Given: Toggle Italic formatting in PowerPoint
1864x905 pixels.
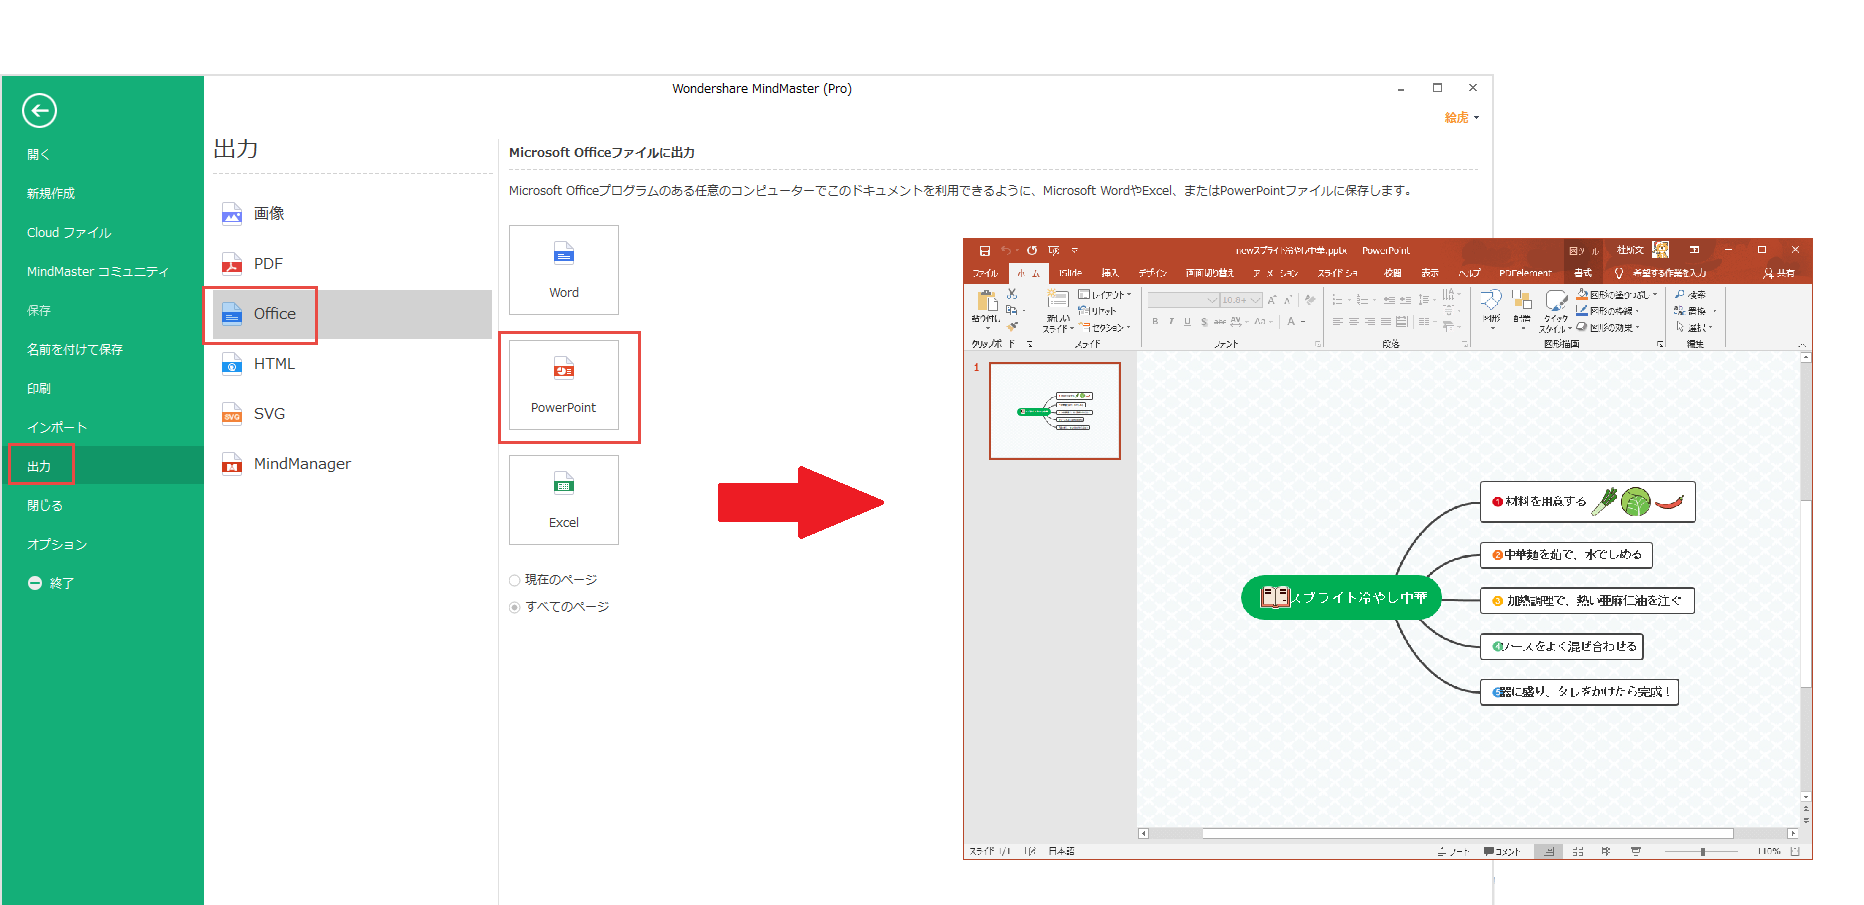Looking at the screenshot, I should pos(1171,322).
